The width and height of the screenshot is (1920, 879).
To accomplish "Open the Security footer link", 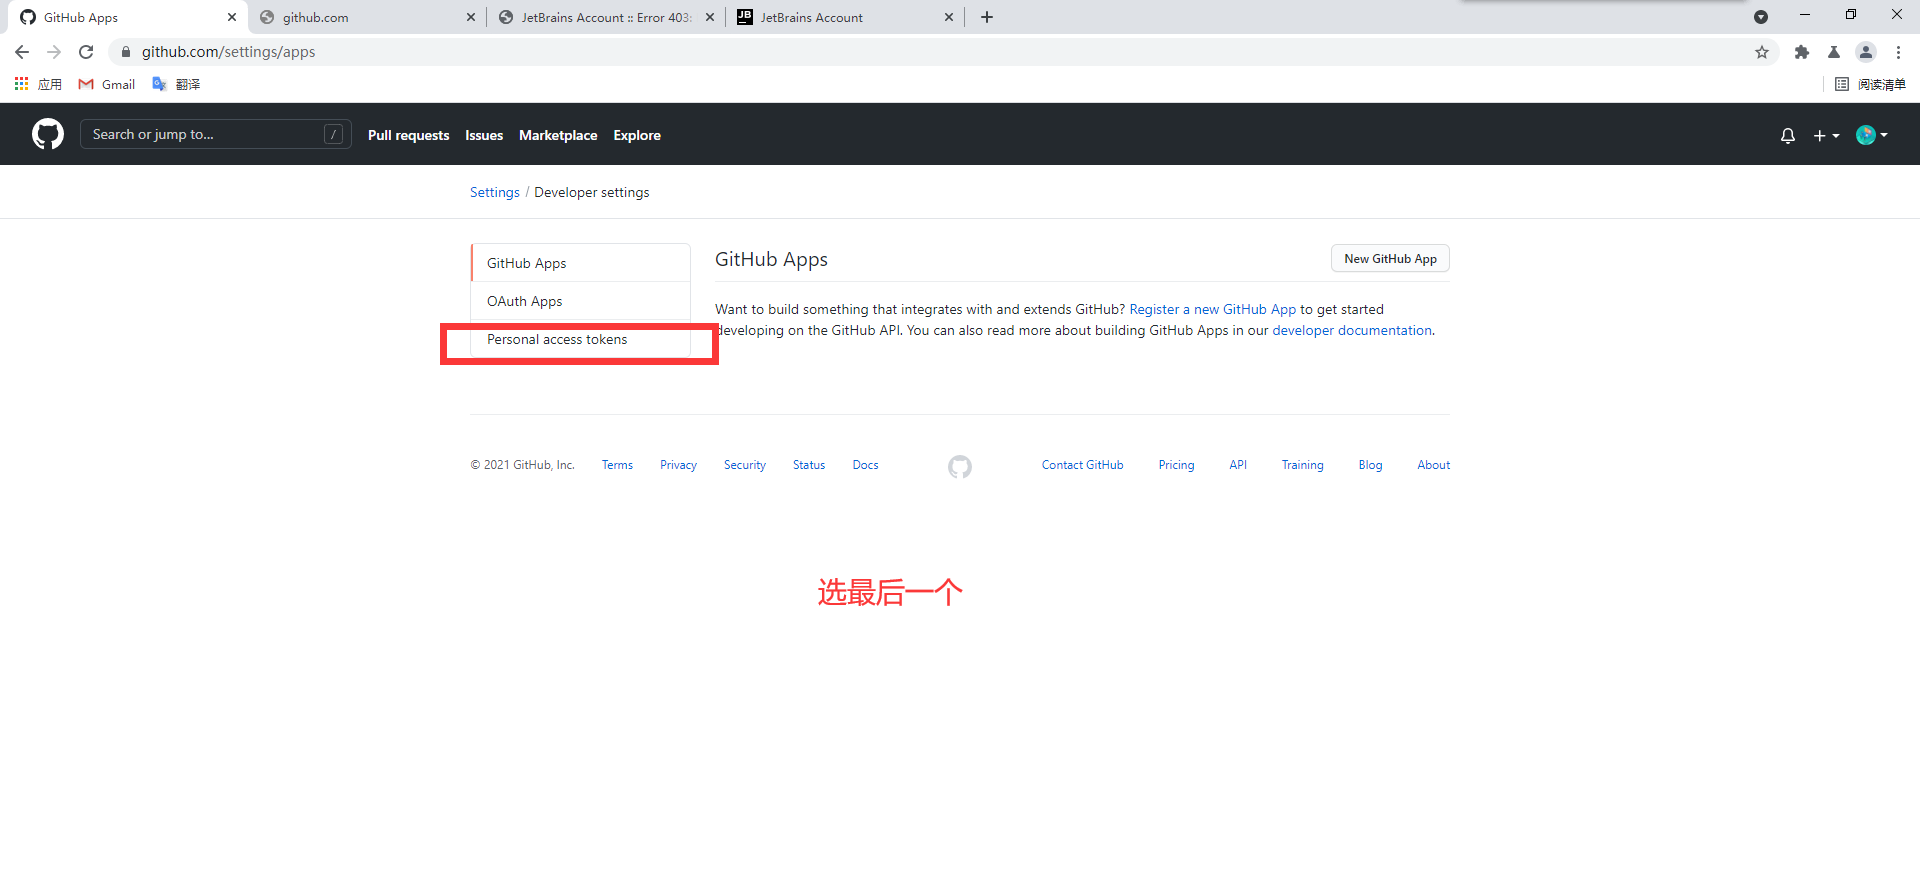I will 745,465.
